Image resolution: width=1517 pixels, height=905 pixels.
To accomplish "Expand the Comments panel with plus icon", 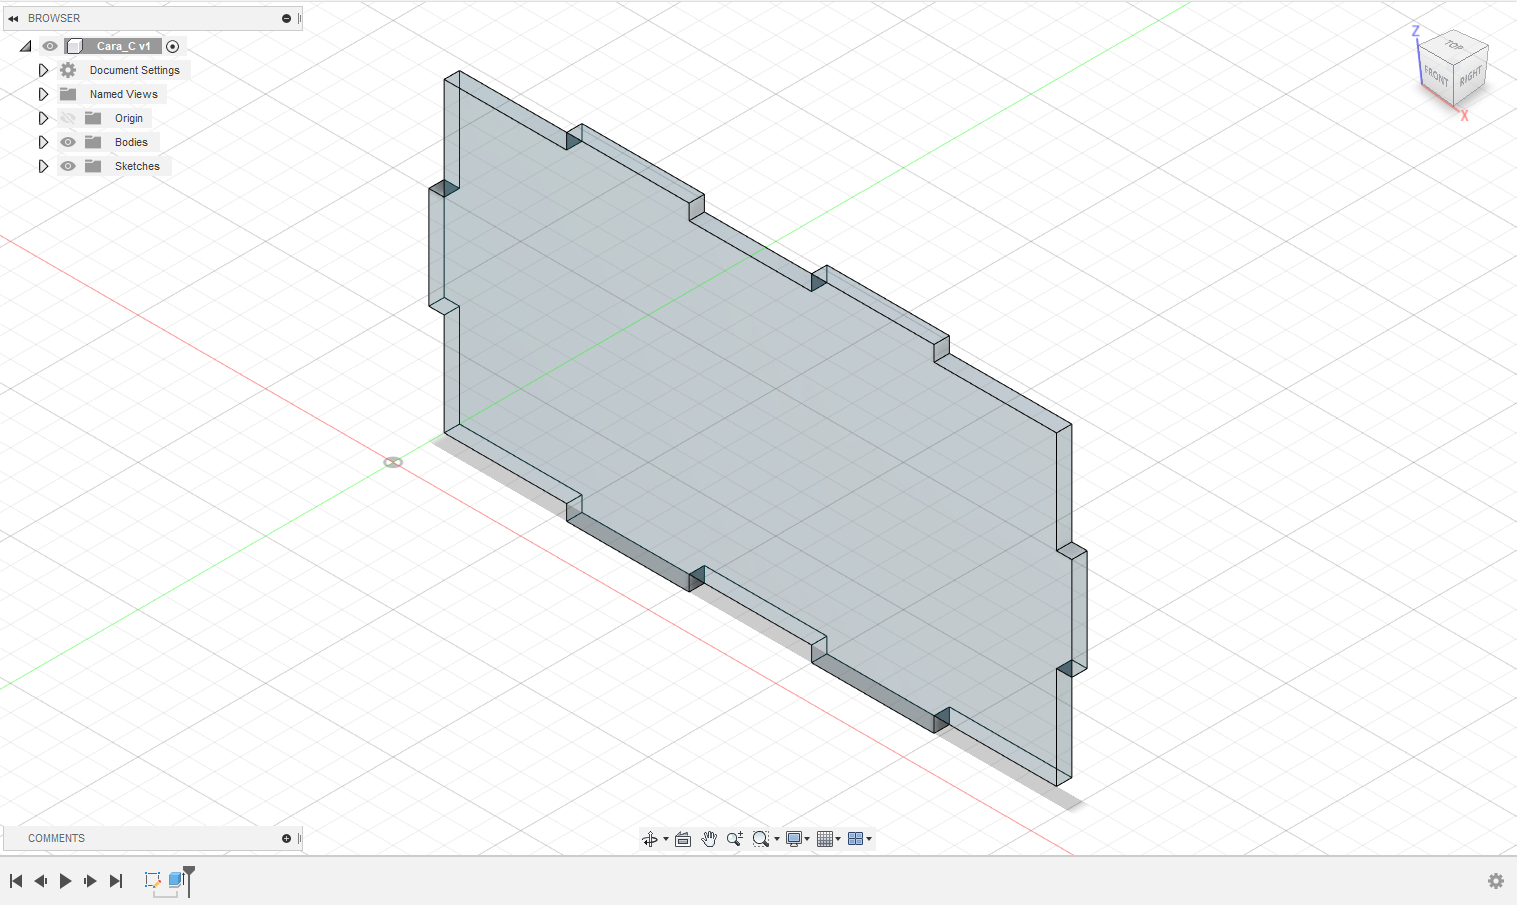I will (x=286, y=838).
